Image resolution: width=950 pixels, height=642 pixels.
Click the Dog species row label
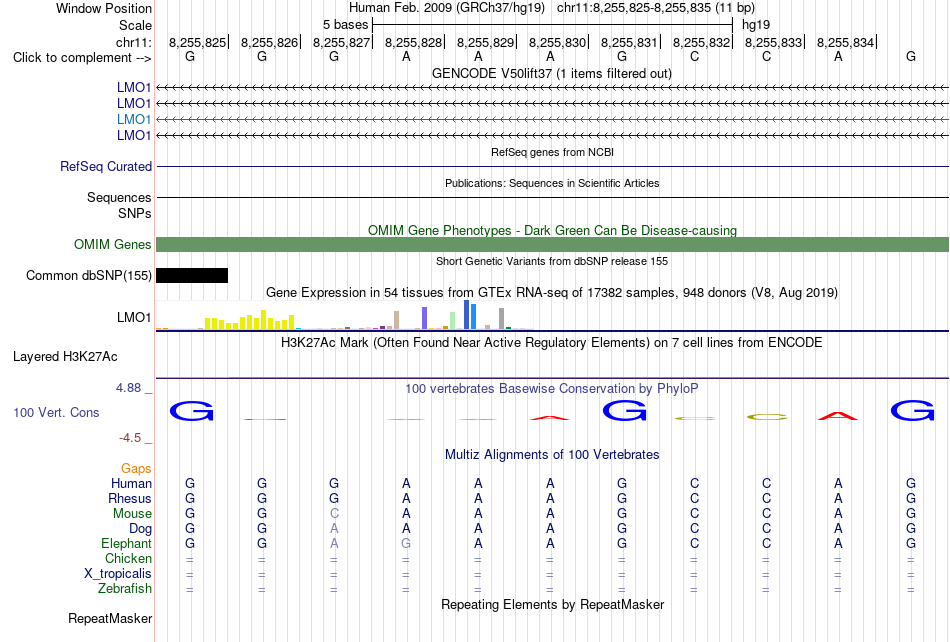tap(141, 529)
